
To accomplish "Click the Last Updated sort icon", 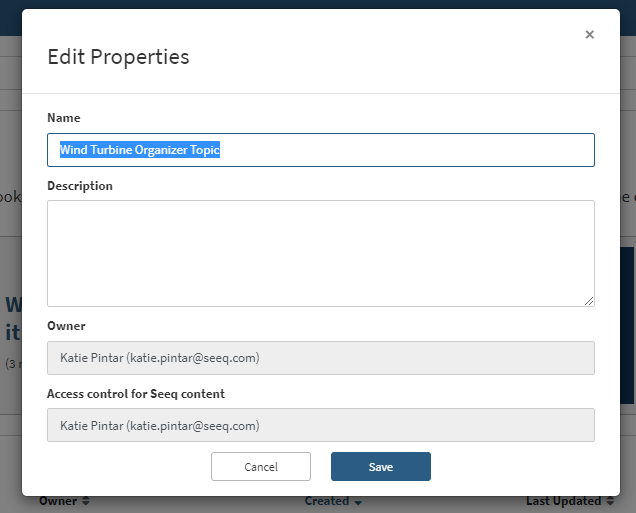I will [x=609, y=501].
